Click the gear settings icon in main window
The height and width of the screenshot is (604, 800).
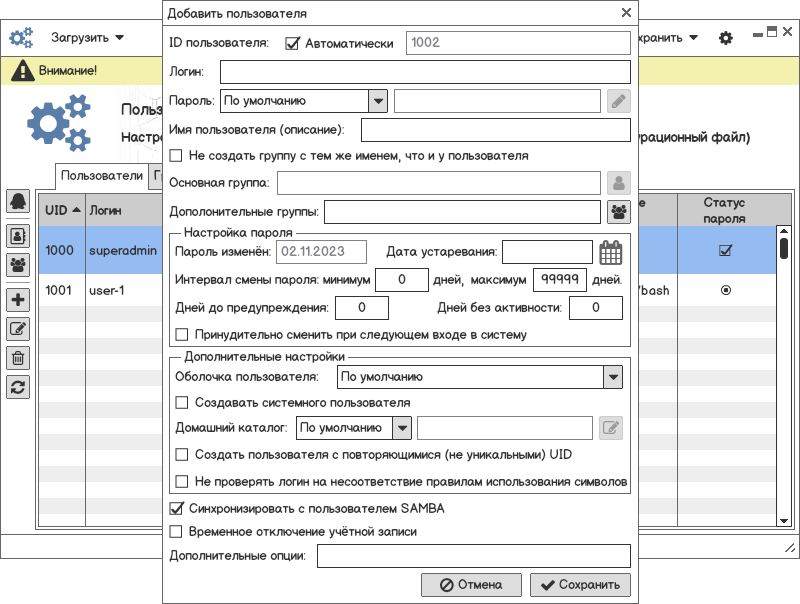(726, 38)
